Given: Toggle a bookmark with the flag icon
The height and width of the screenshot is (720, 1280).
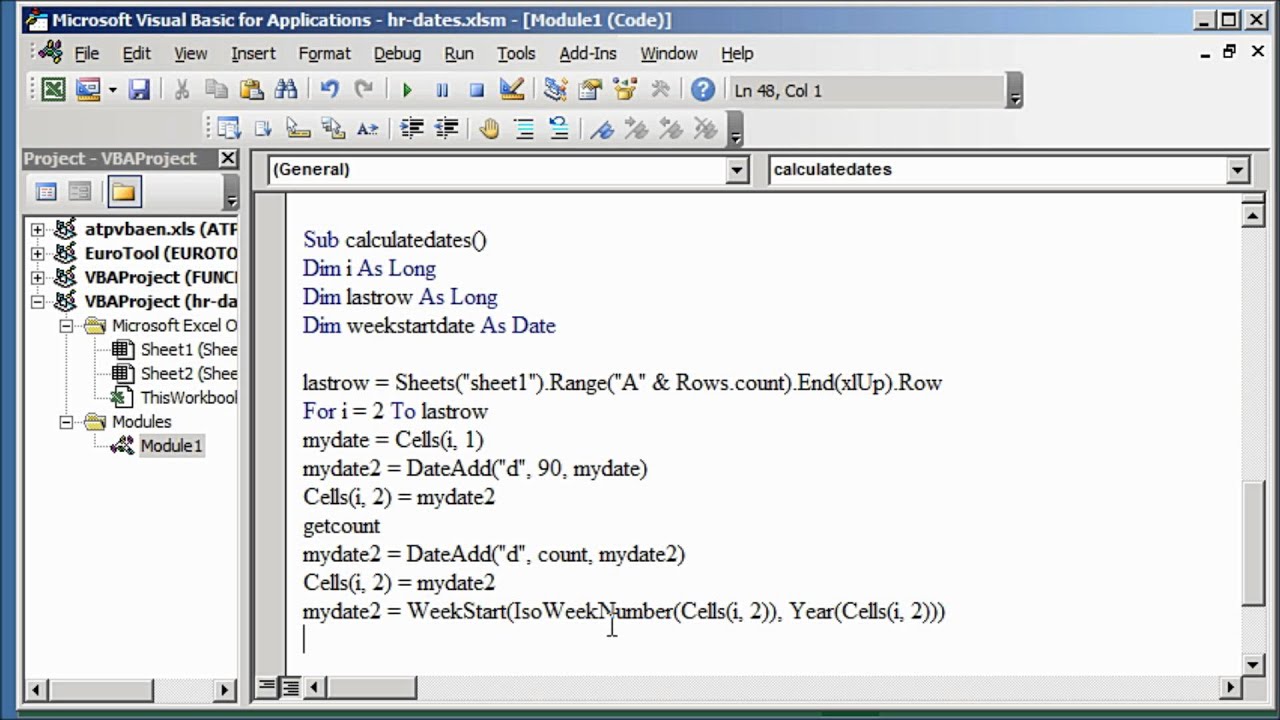Looking at the screenshot, I should [x=602, y=128].
